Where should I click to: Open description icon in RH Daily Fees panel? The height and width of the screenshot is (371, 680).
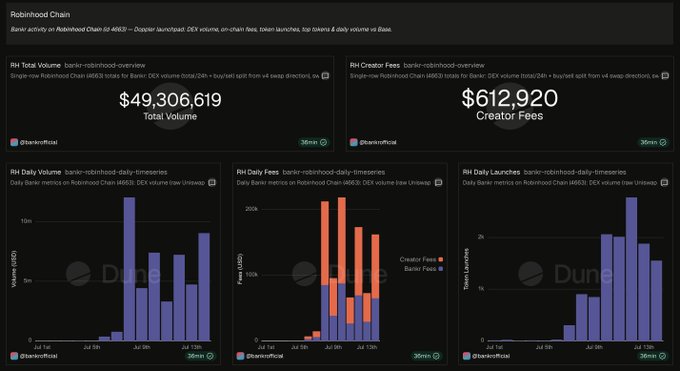(x=438, y=183)
